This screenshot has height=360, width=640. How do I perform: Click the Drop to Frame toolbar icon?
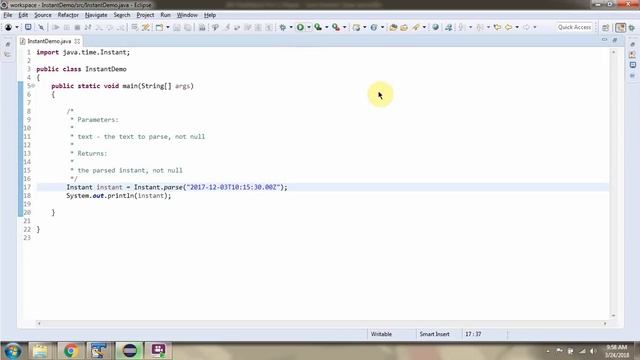tap(134, 27)
